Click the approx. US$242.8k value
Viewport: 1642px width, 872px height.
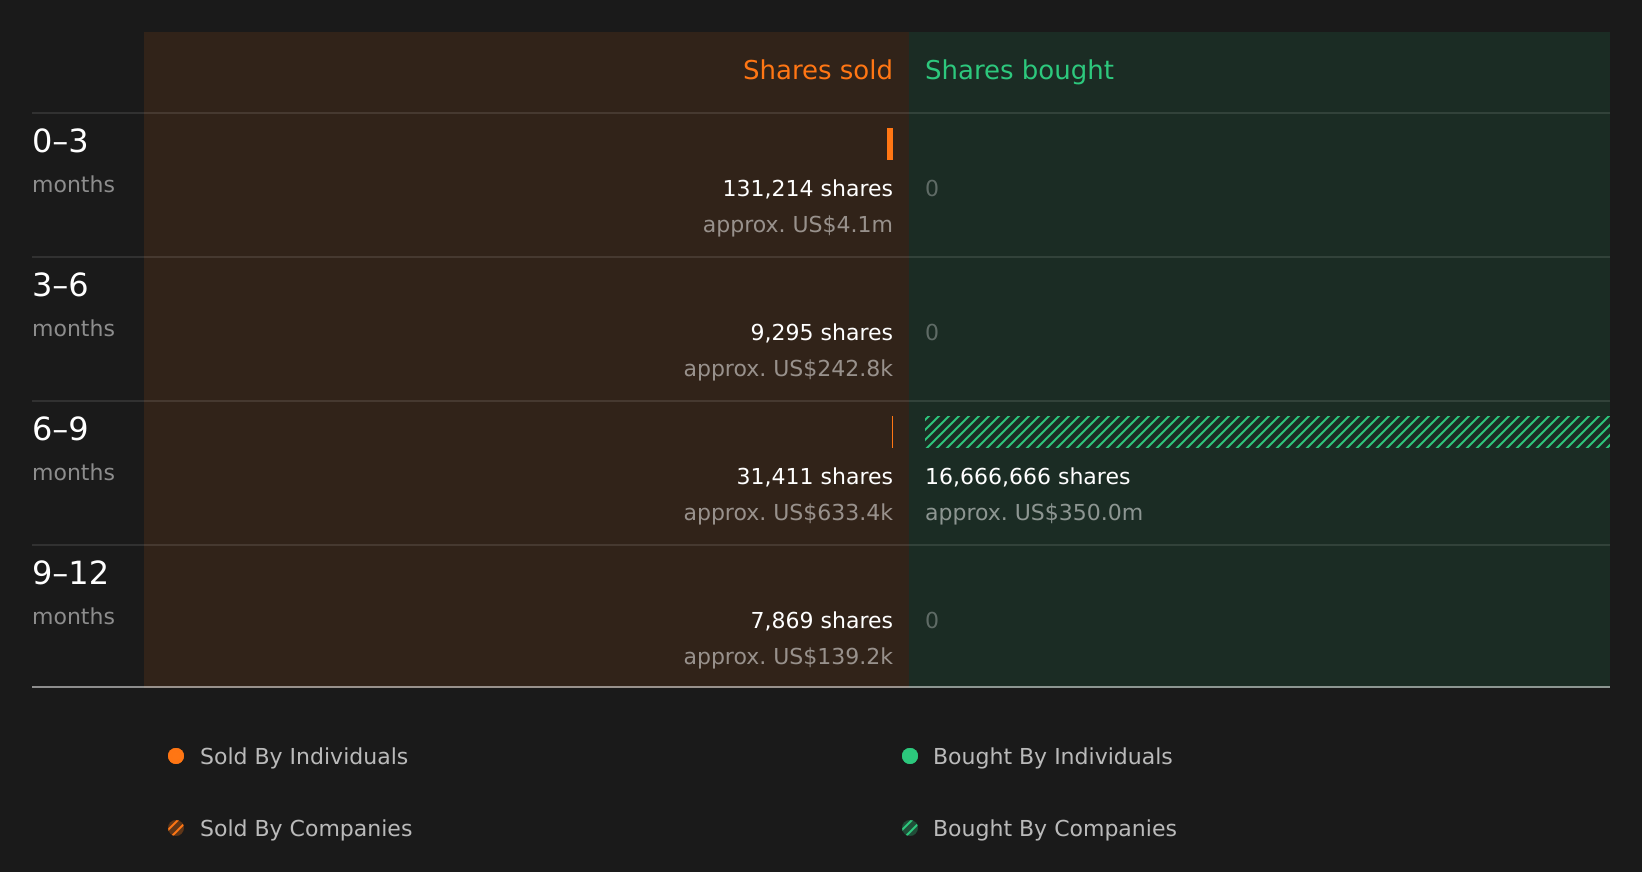click(x=788, y=369)
